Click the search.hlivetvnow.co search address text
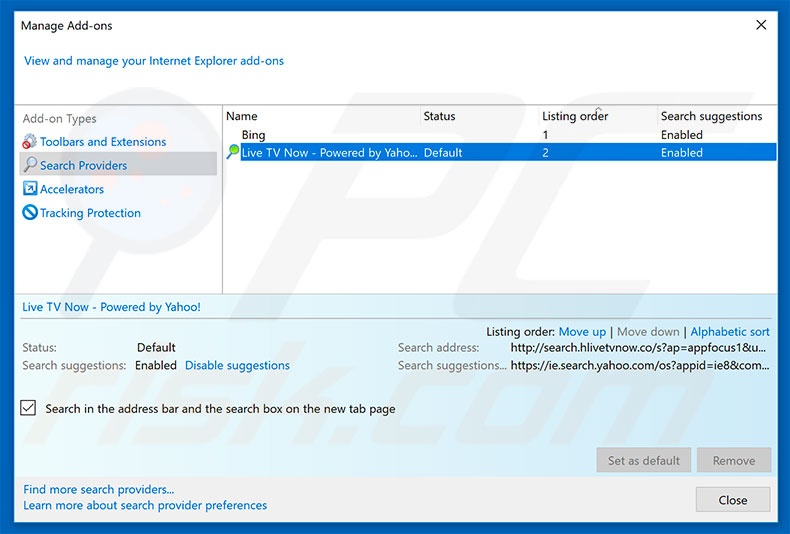 [x=638, y=347]
